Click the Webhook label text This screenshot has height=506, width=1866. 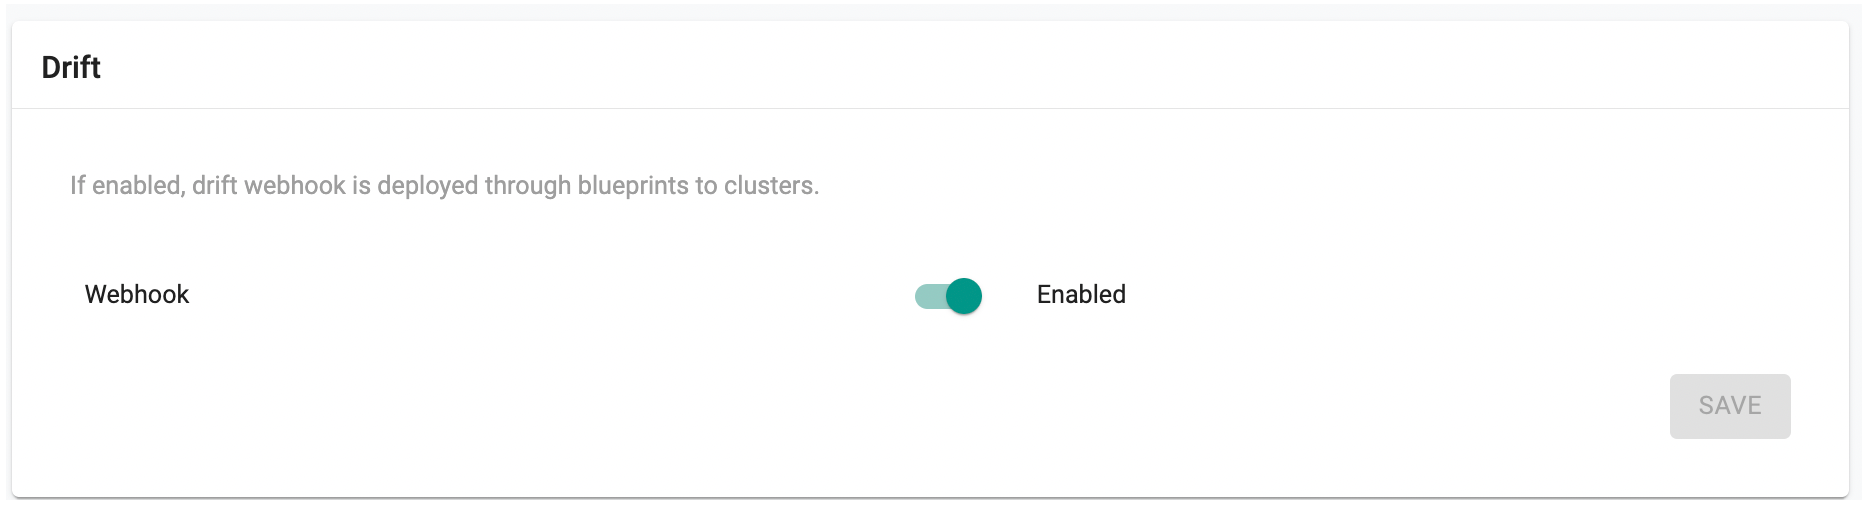coord(137,294)
